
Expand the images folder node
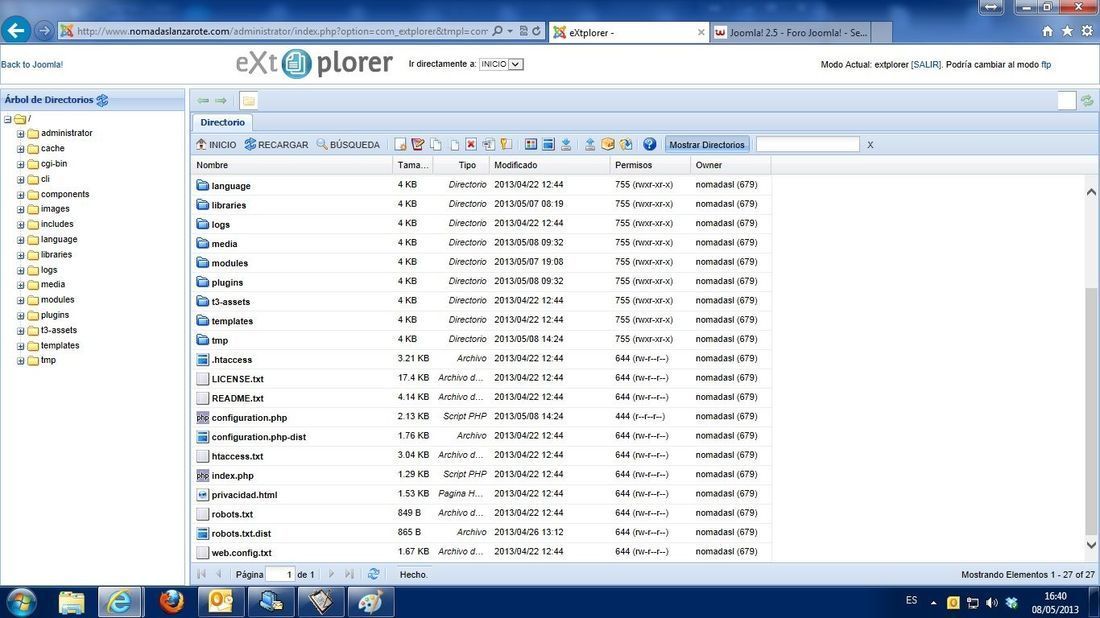pos(20,209)
